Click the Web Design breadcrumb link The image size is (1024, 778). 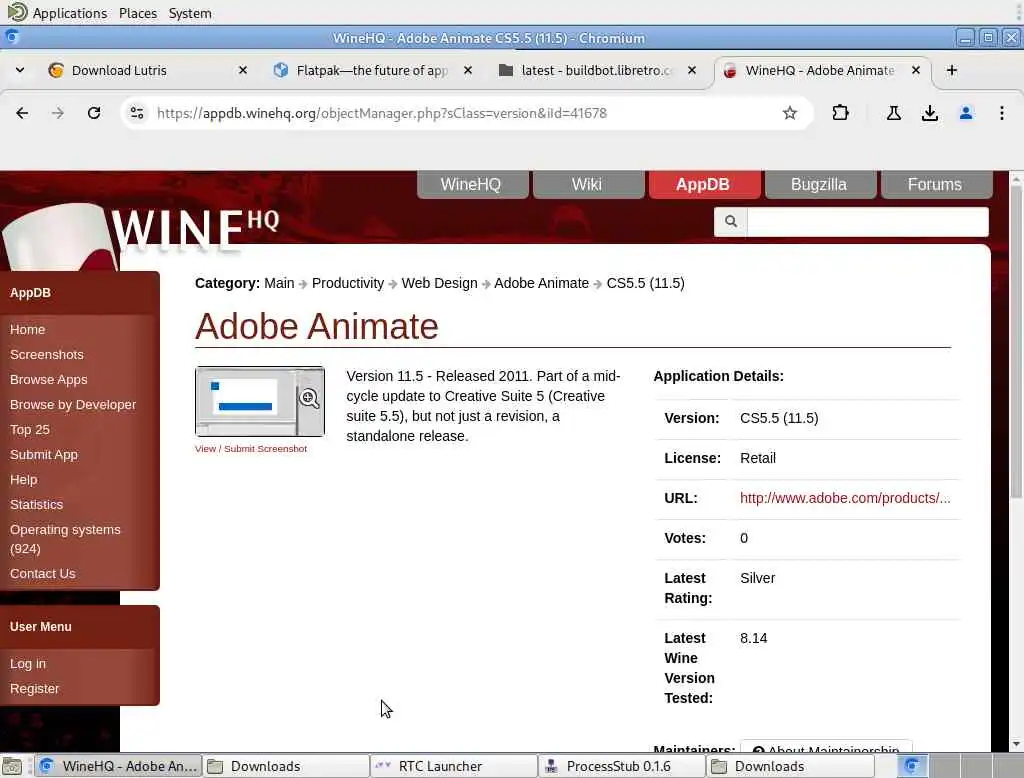click(439, 283)
